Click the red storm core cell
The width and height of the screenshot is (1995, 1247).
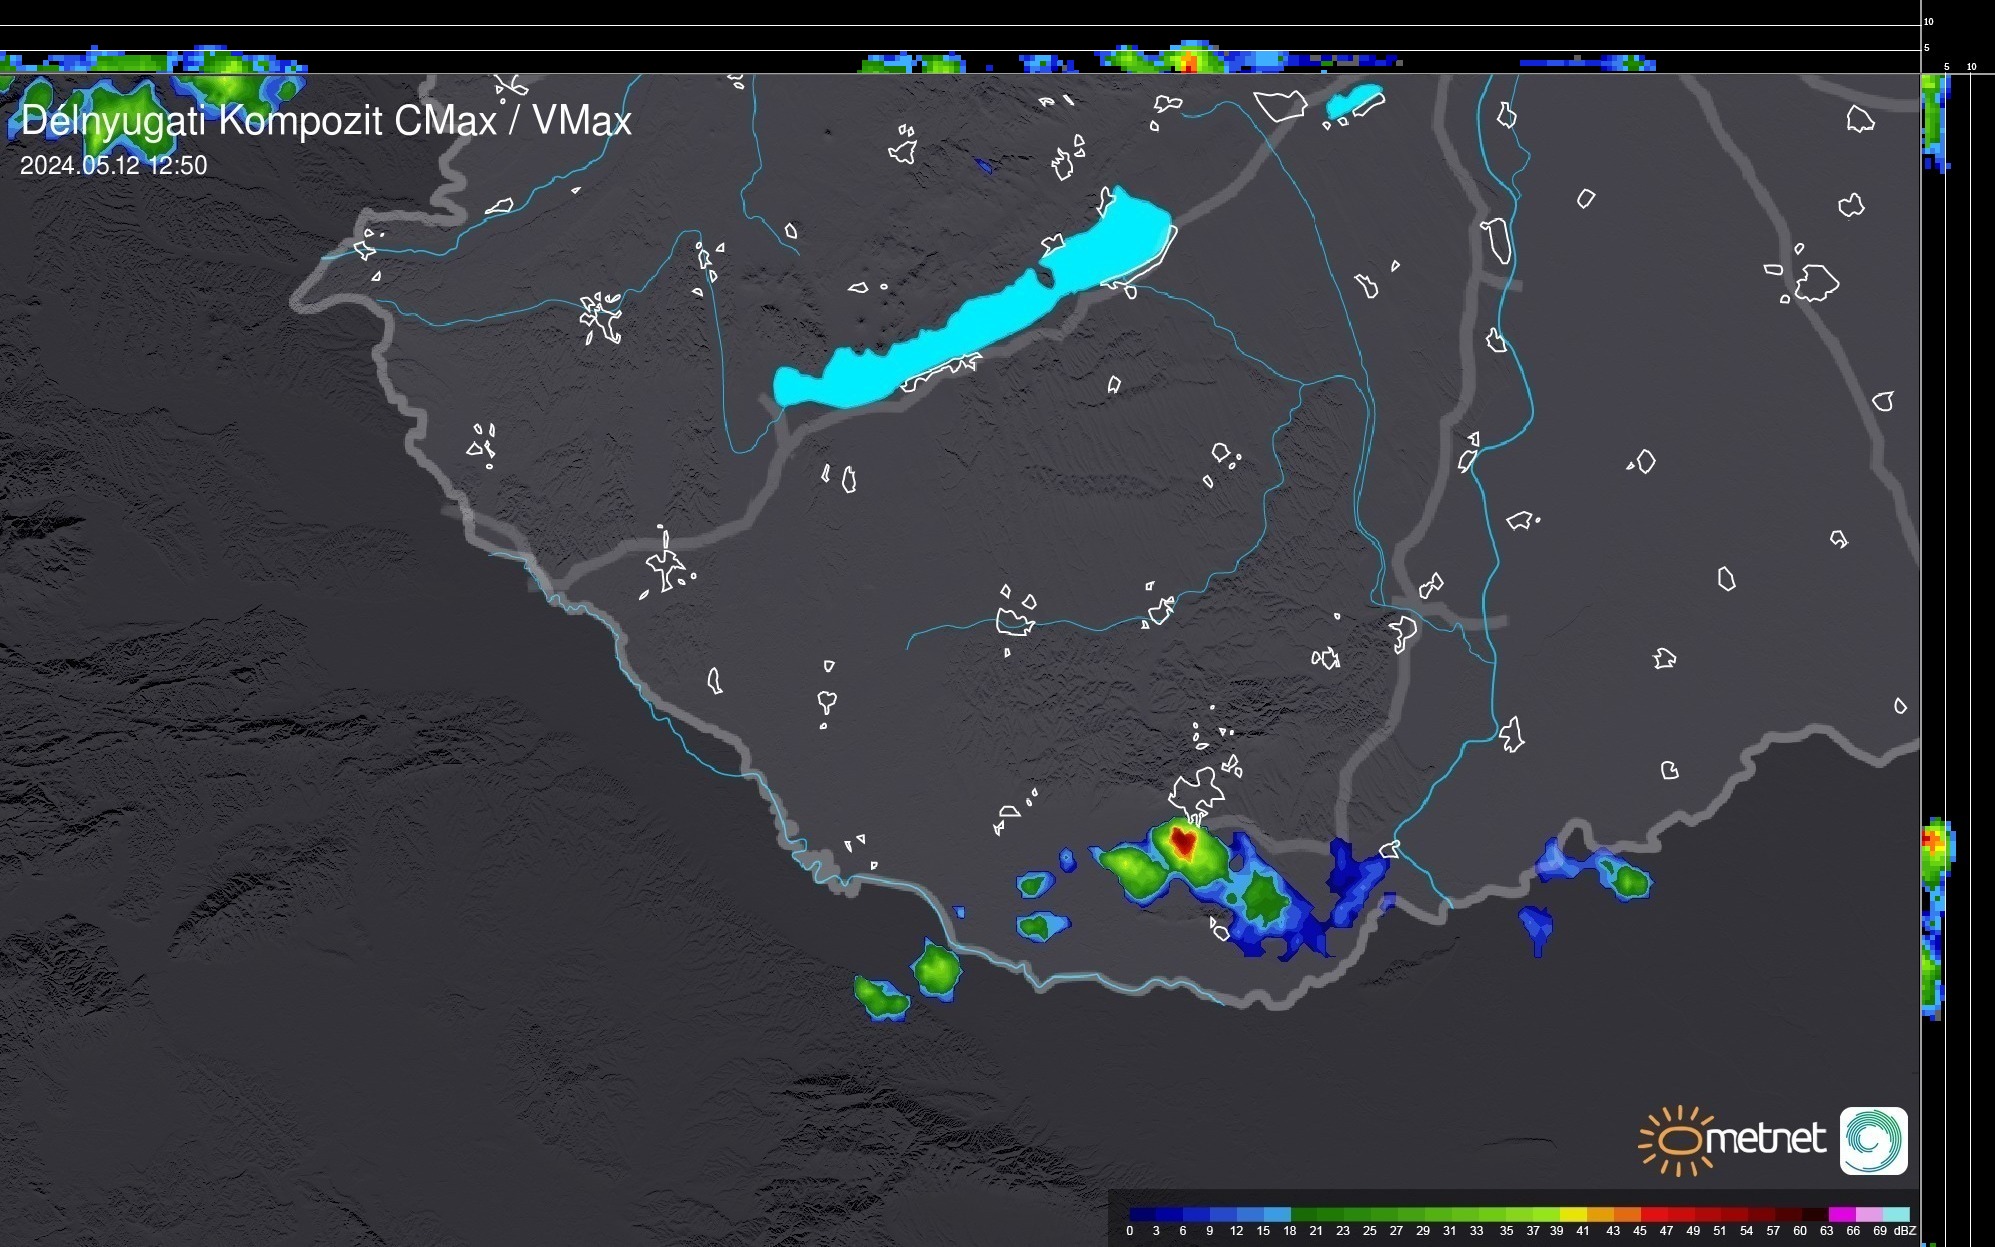(x=1184, y=842)
